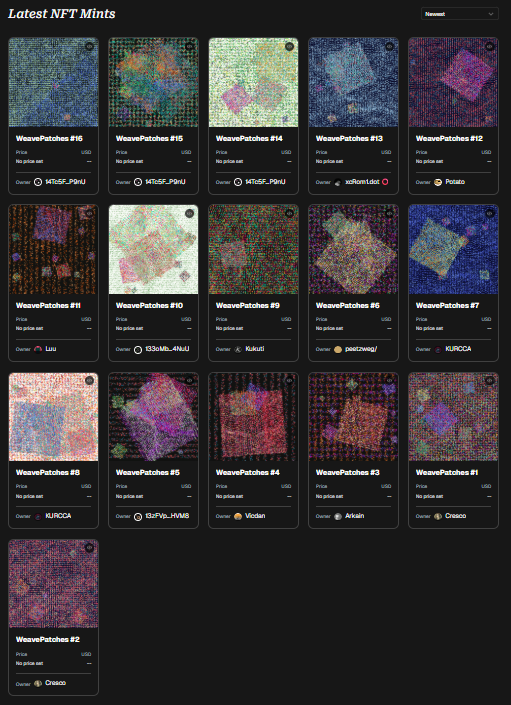
Task: Click the peetzweg/ owner avatar
Action: [338, 349]
